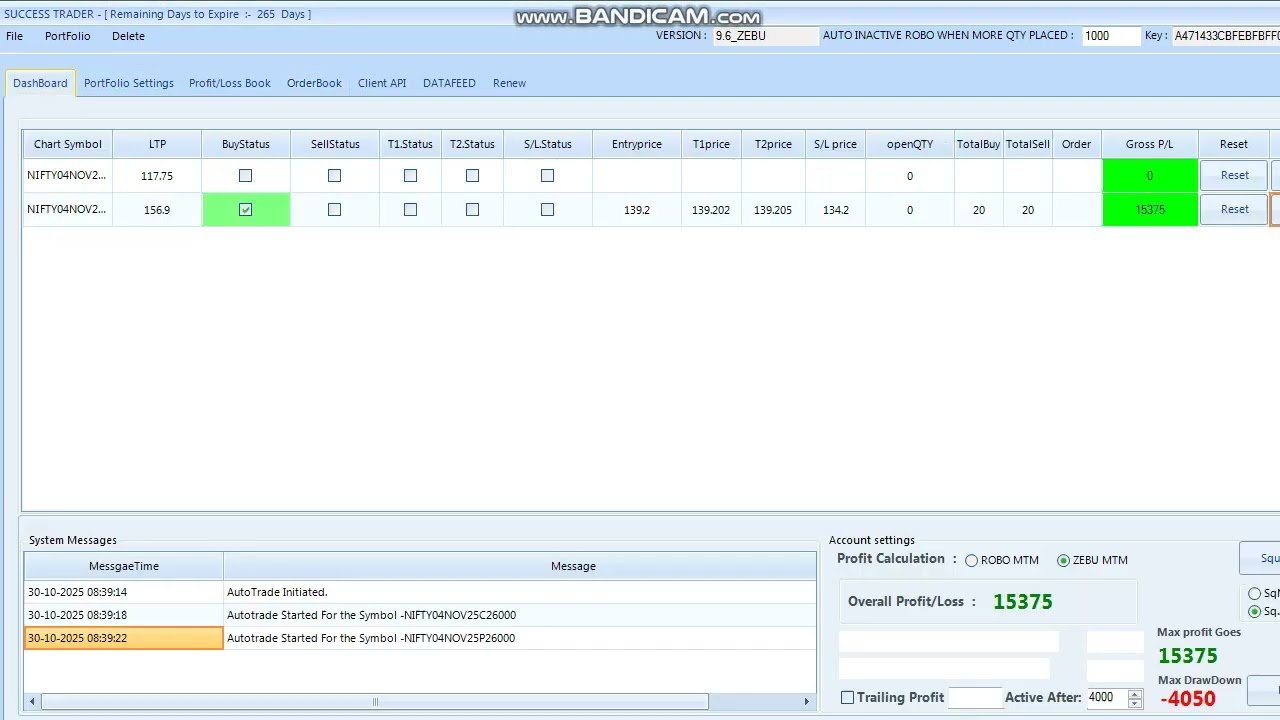Click the Delete menu item
The image size is (1280, 720).
pos(128,36)
